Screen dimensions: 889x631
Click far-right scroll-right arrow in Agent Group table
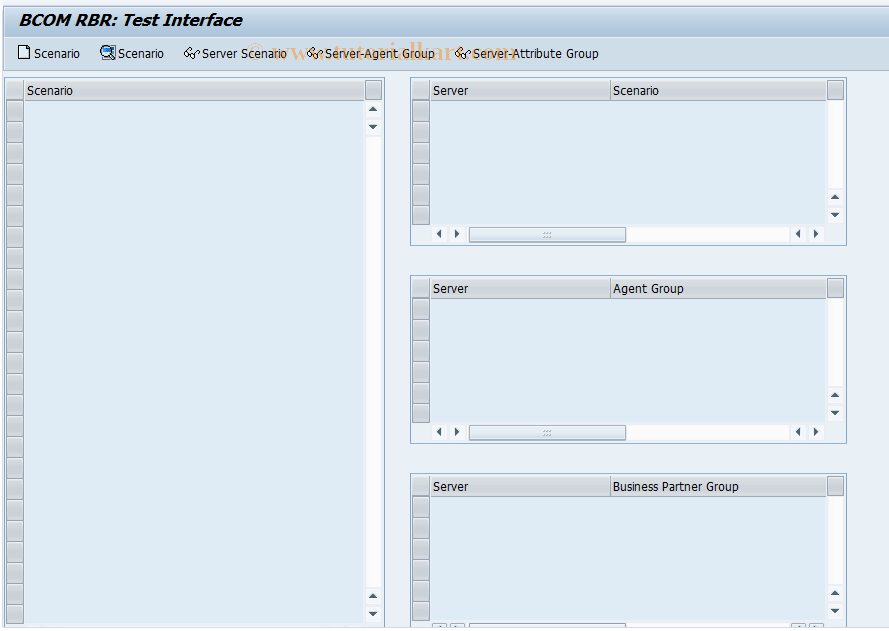[x=816, y=431]
